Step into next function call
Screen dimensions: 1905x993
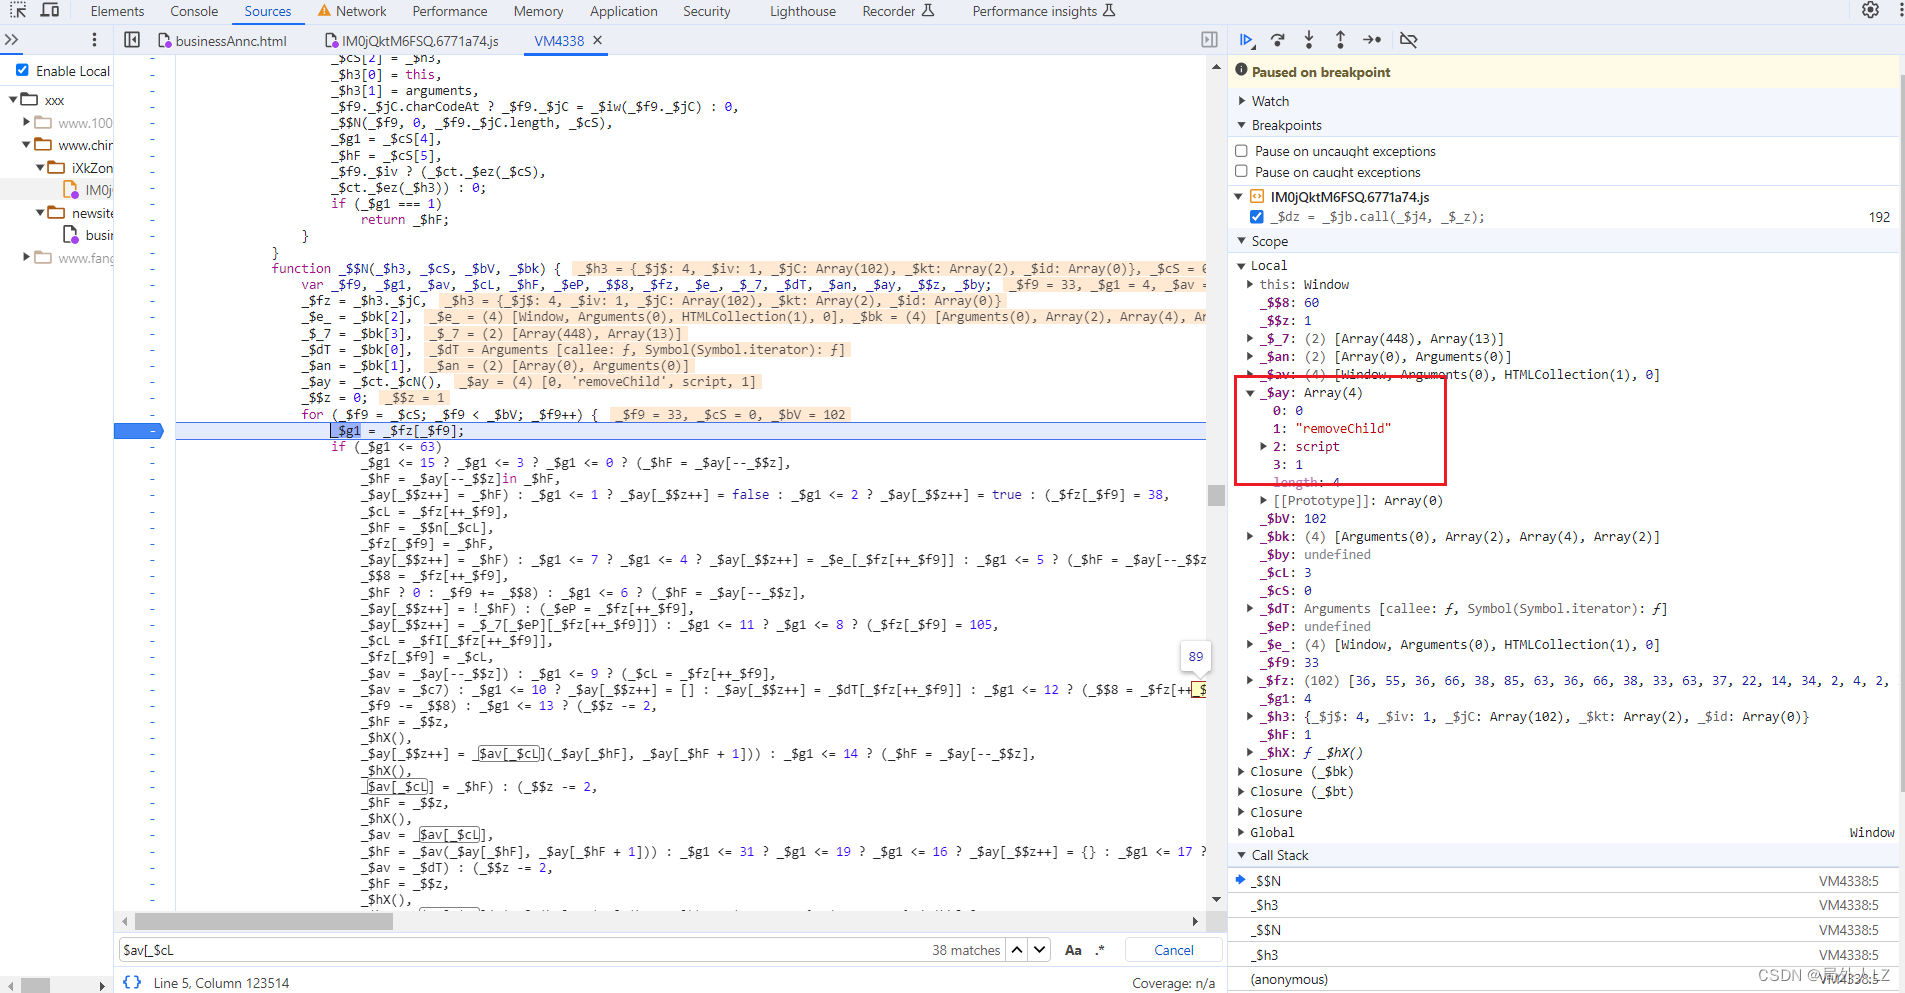(x=1309, y=40)
